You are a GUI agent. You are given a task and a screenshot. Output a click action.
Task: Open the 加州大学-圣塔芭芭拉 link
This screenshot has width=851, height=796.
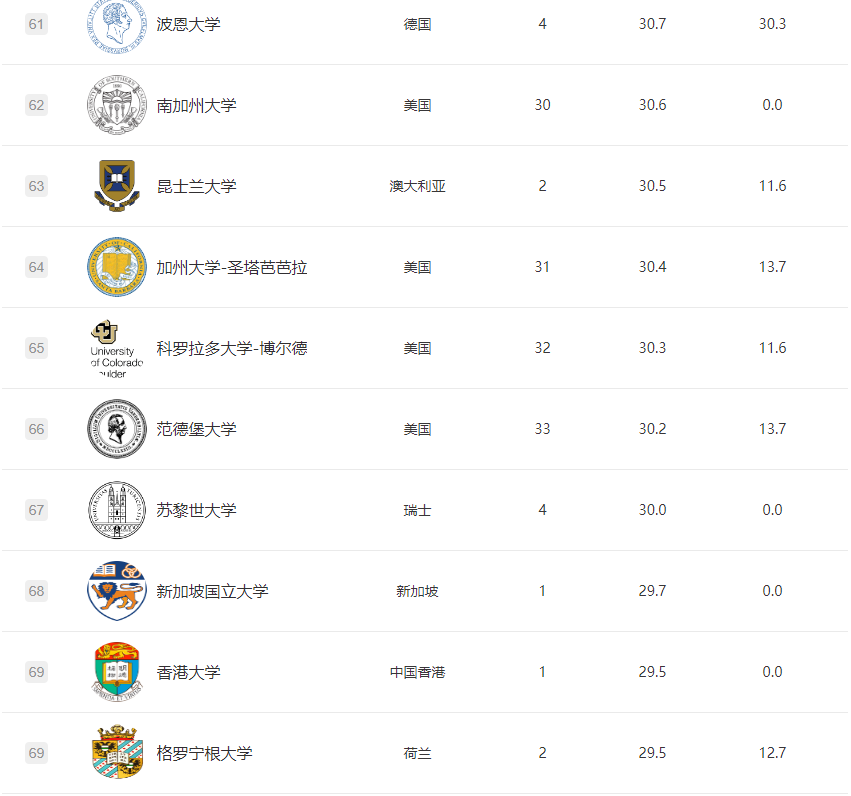[231, 267]
